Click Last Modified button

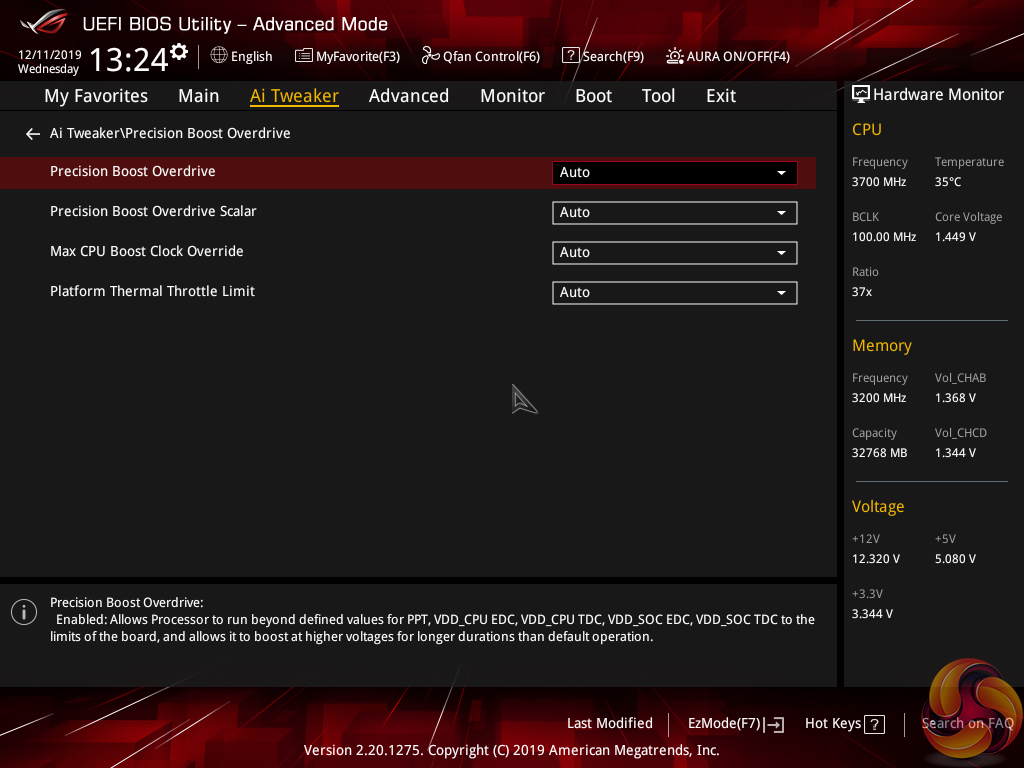click(x=609, y=724)
